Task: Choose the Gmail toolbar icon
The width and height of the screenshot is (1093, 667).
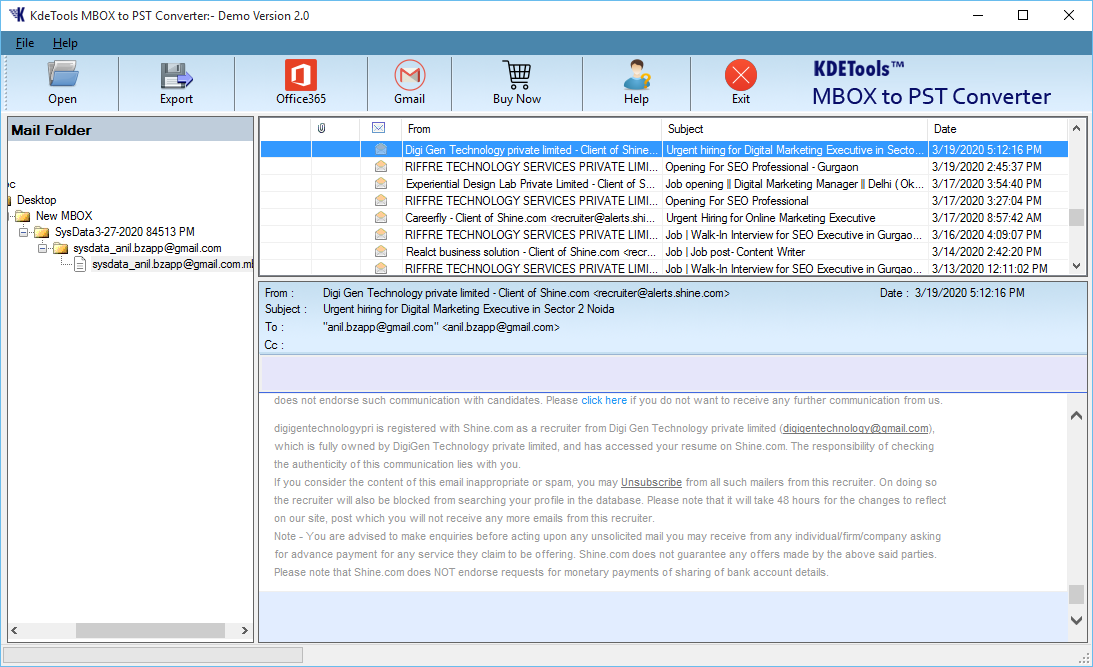Action: [x=409, y=75]
